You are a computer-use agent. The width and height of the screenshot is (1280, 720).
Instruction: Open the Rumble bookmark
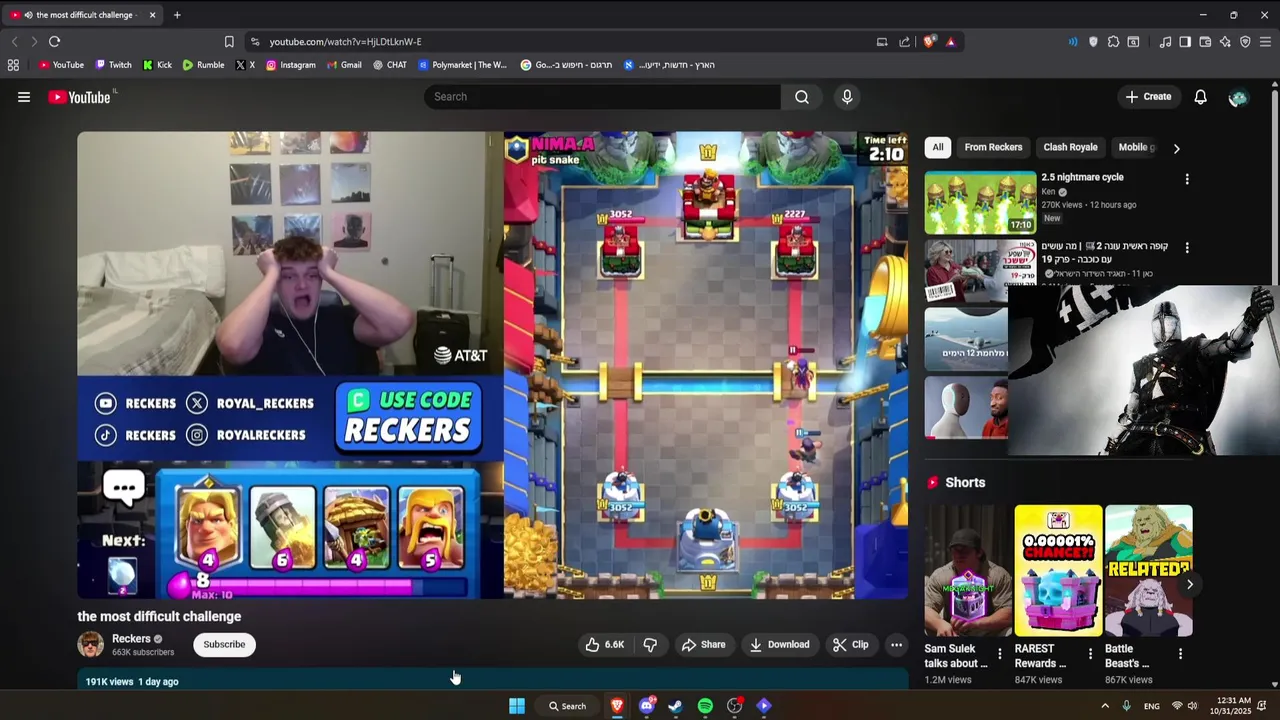(203, 65)
